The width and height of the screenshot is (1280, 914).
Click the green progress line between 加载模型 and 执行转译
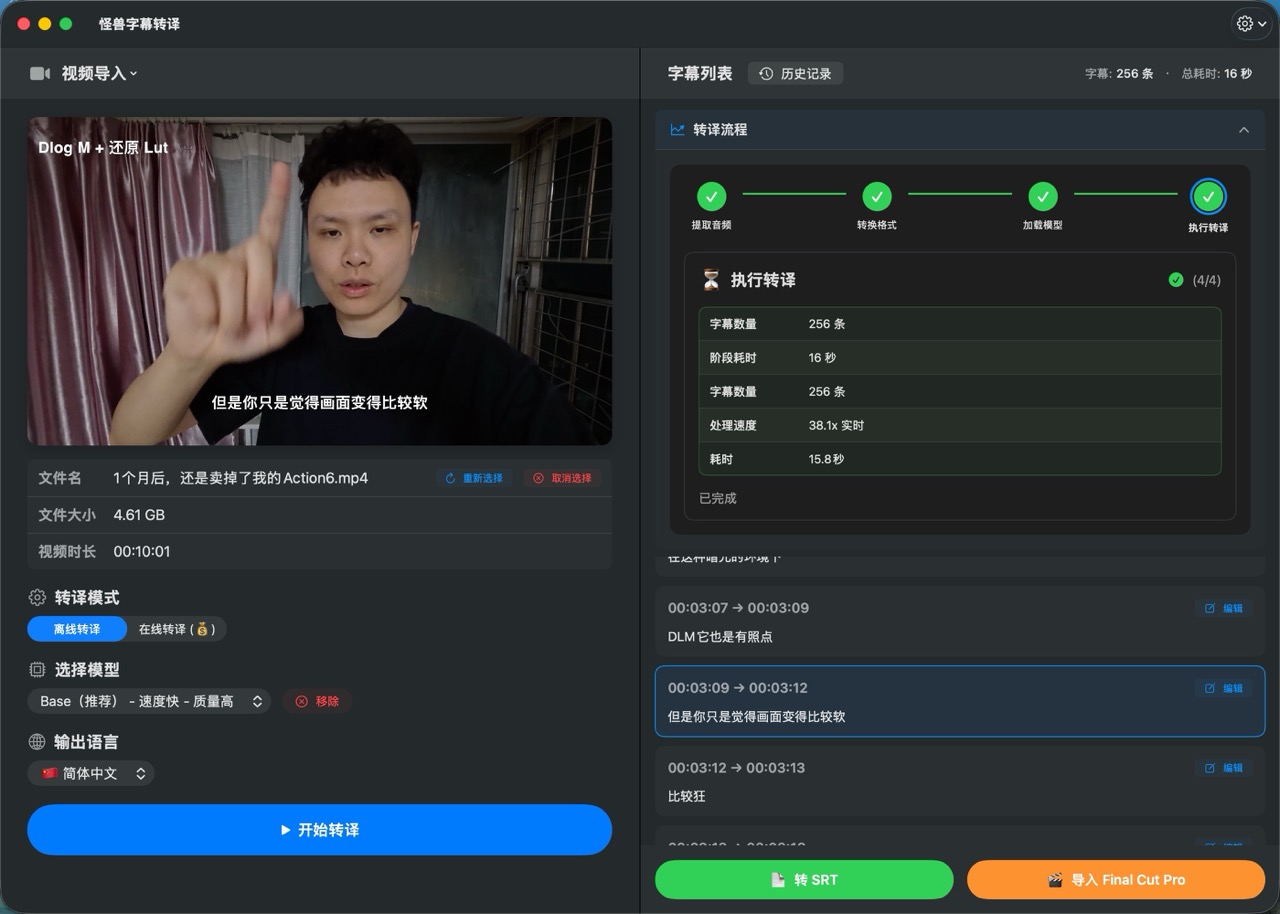(1125, 196)
